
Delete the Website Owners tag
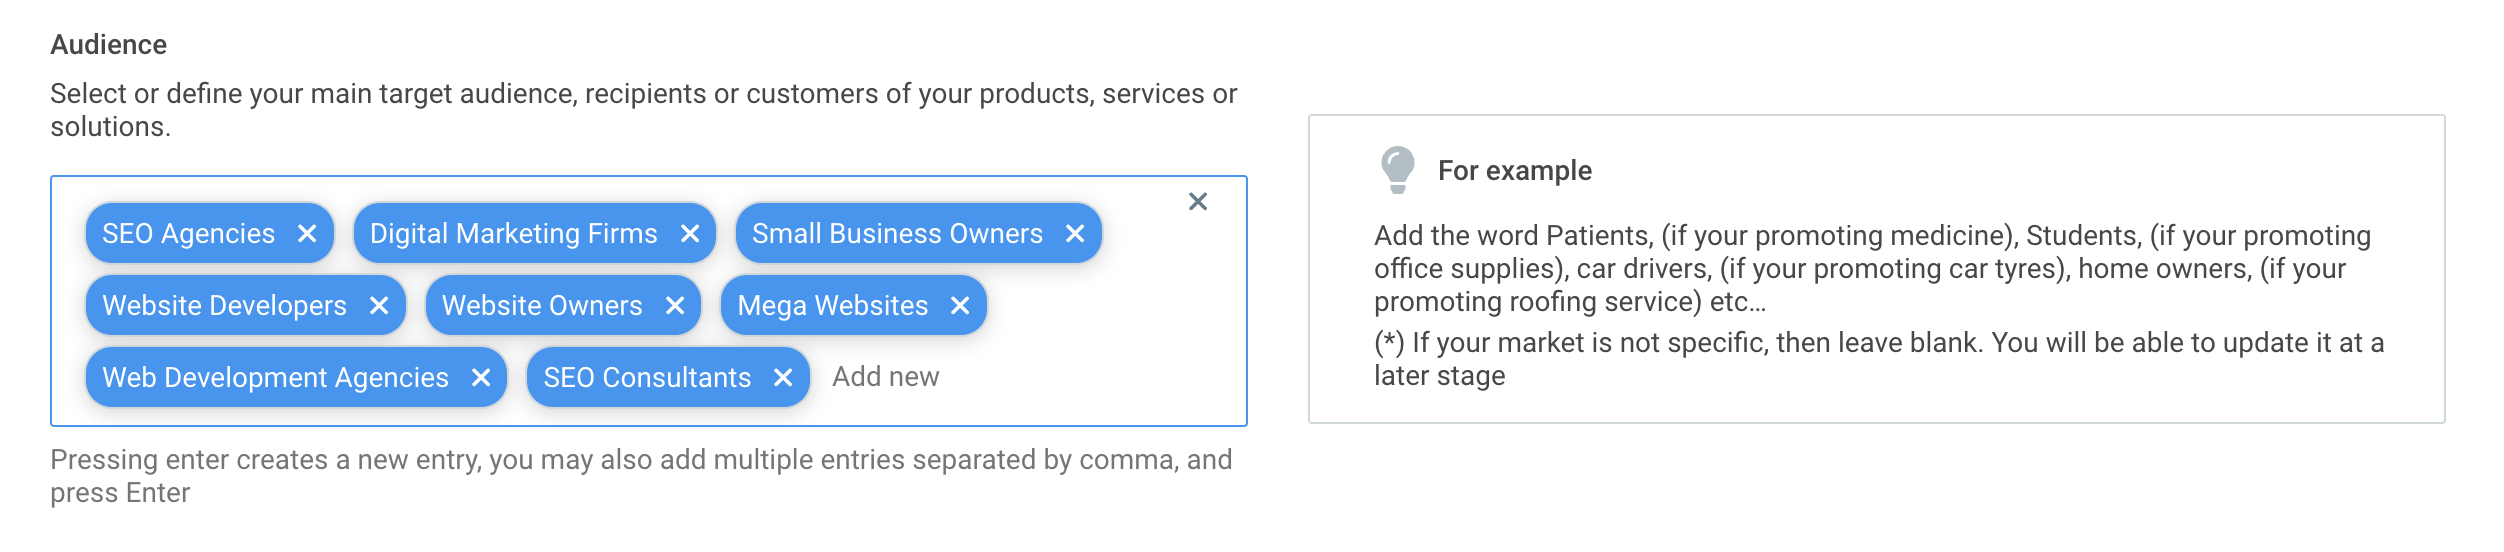pos(675,306)
